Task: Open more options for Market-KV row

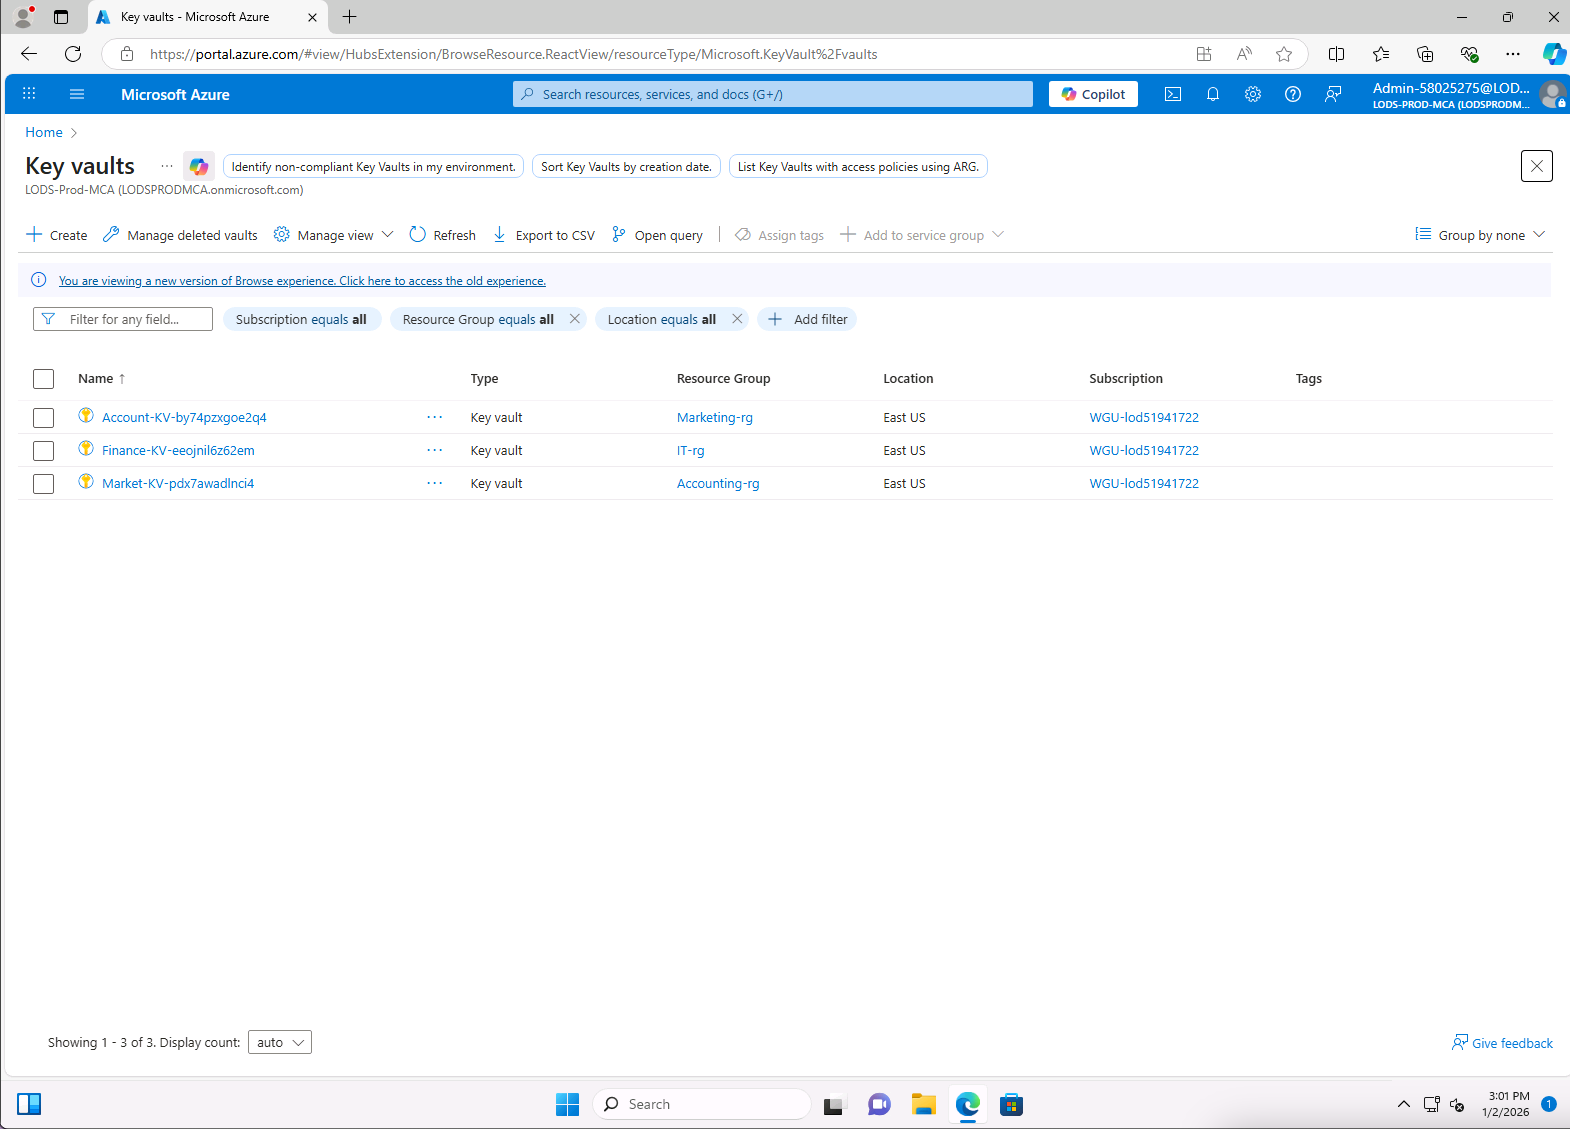Action: [435, 483]
